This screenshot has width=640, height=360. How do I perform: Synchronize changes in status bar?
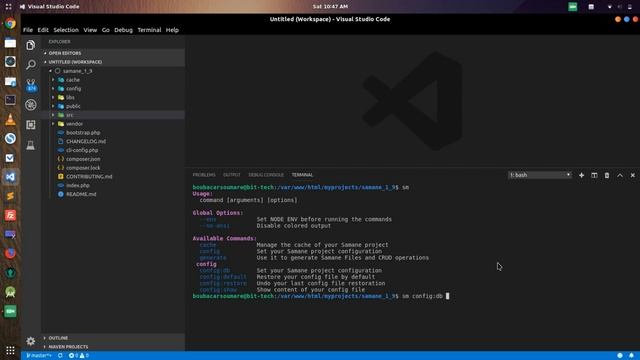coord(60,356)
